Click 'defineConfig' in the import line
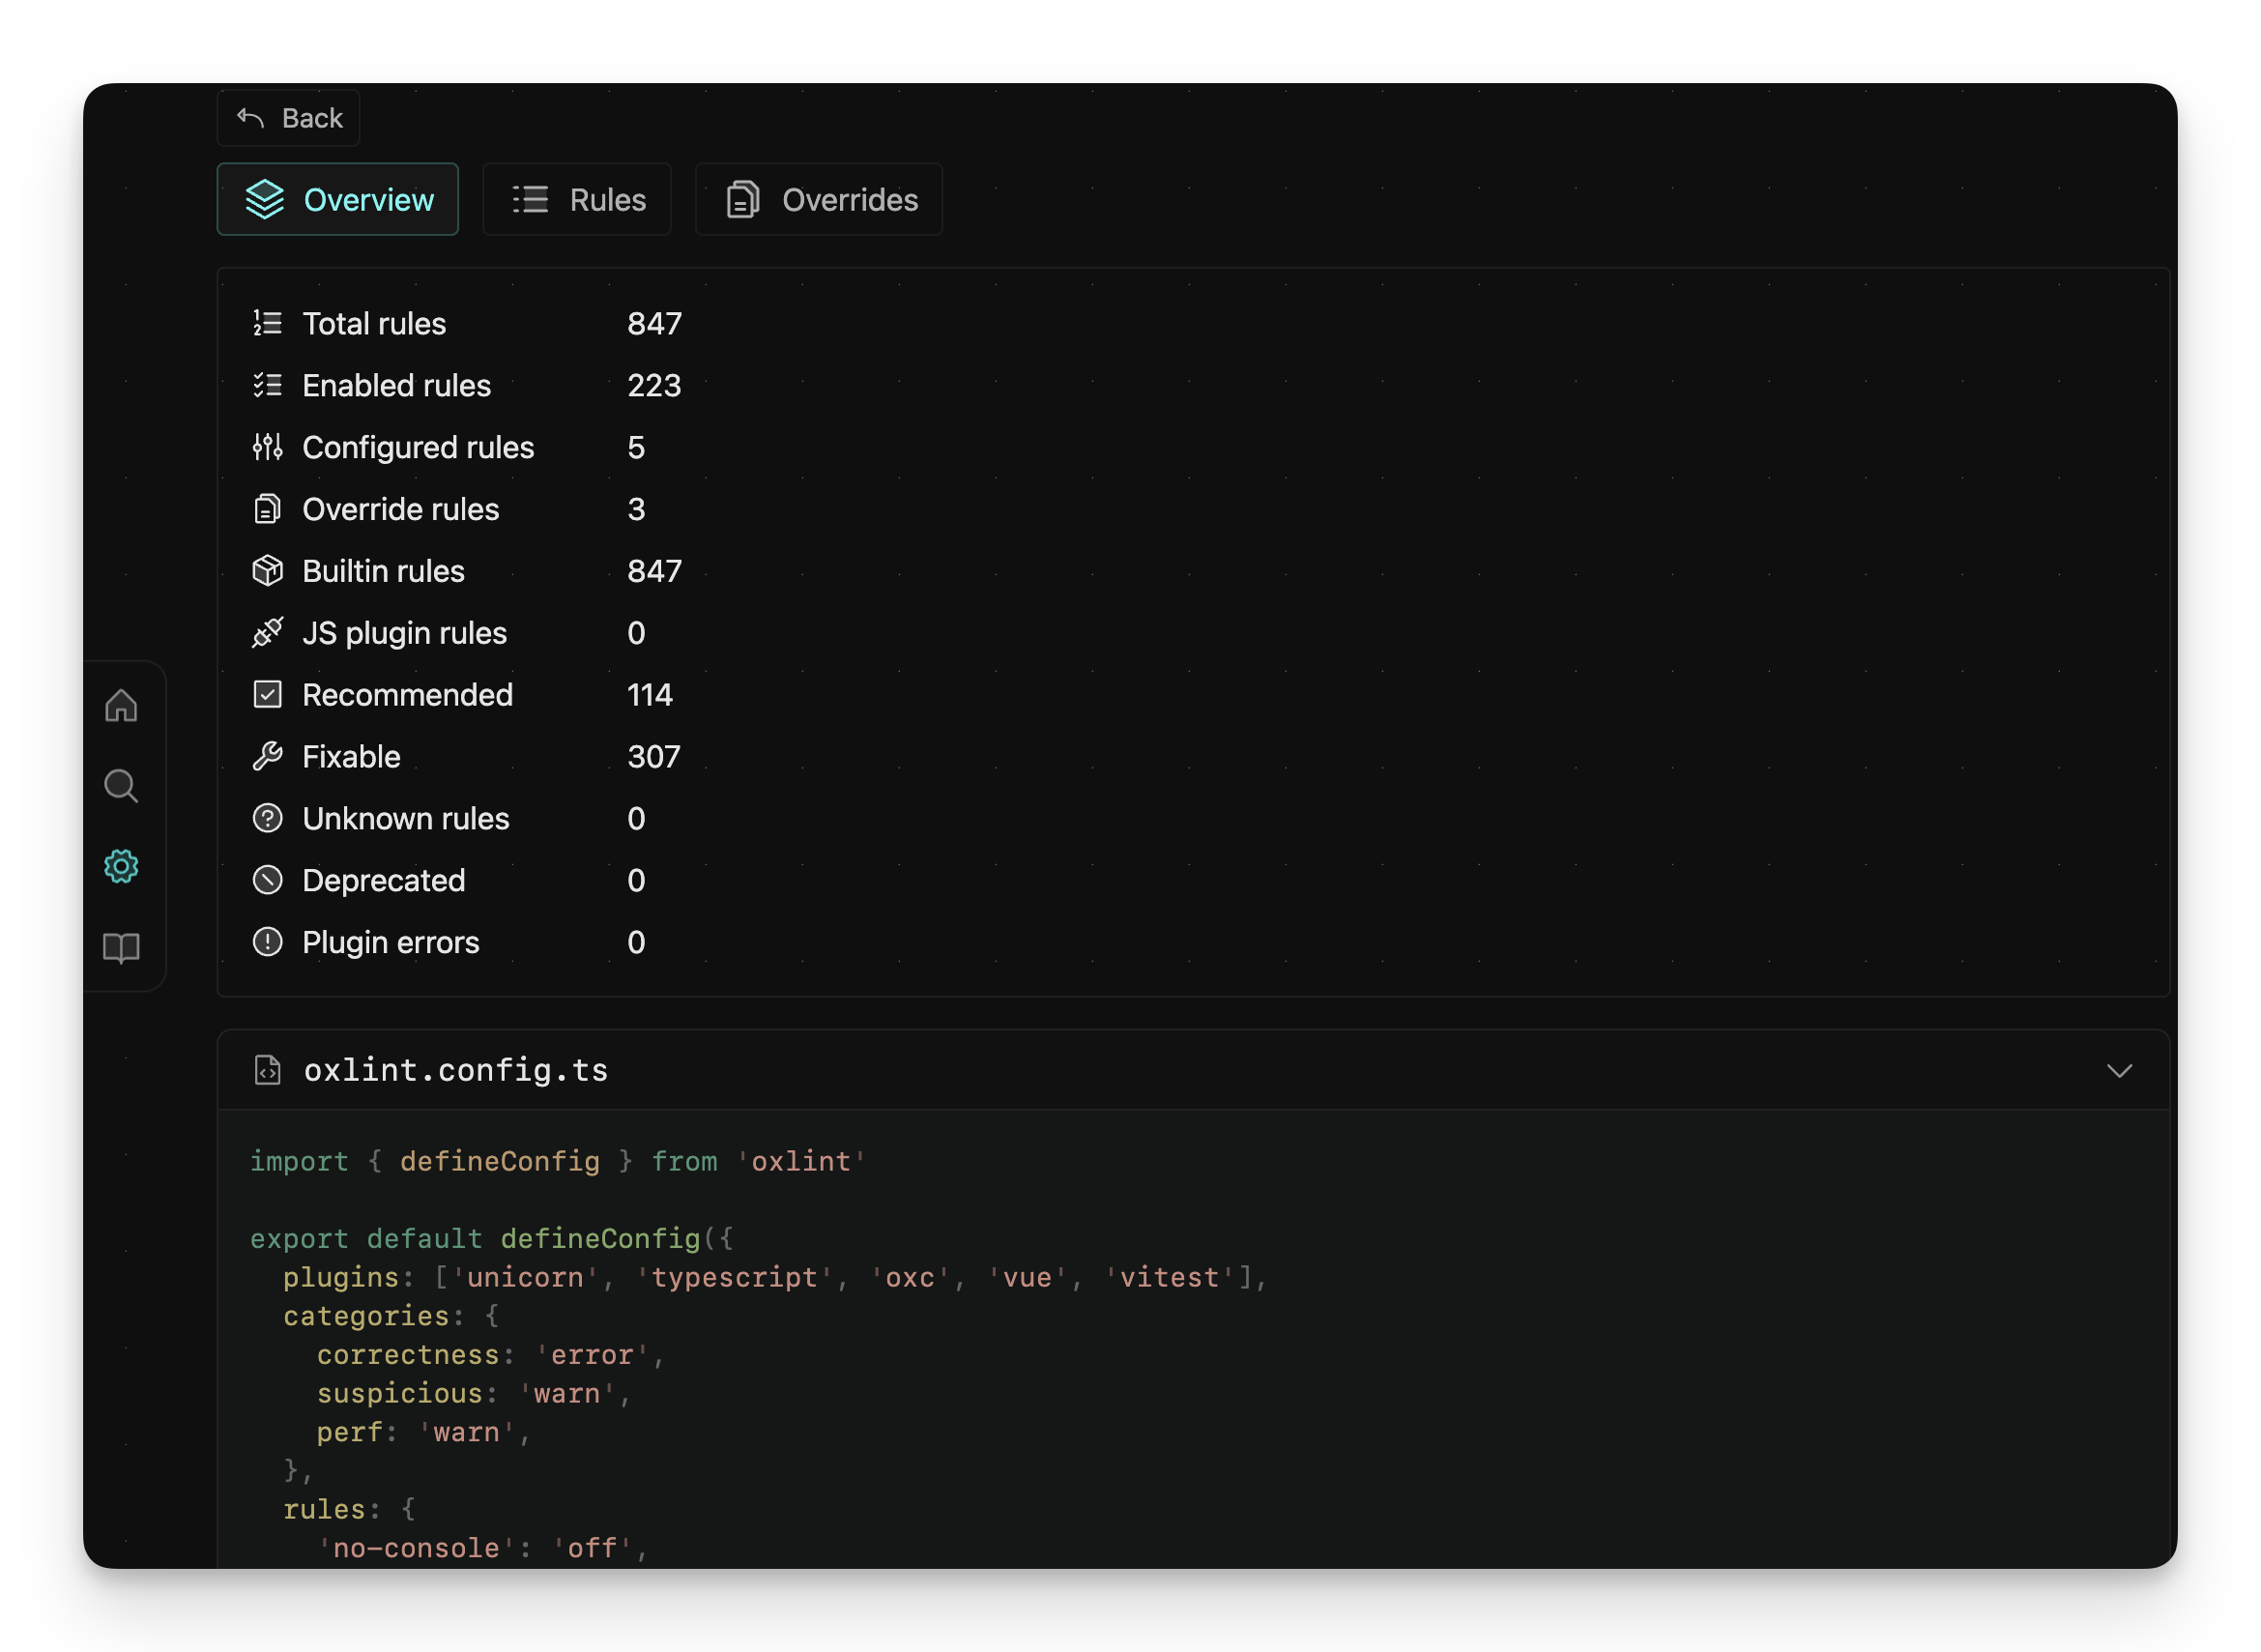Screen dimensions: 2261x1652 coord(500,1162)
